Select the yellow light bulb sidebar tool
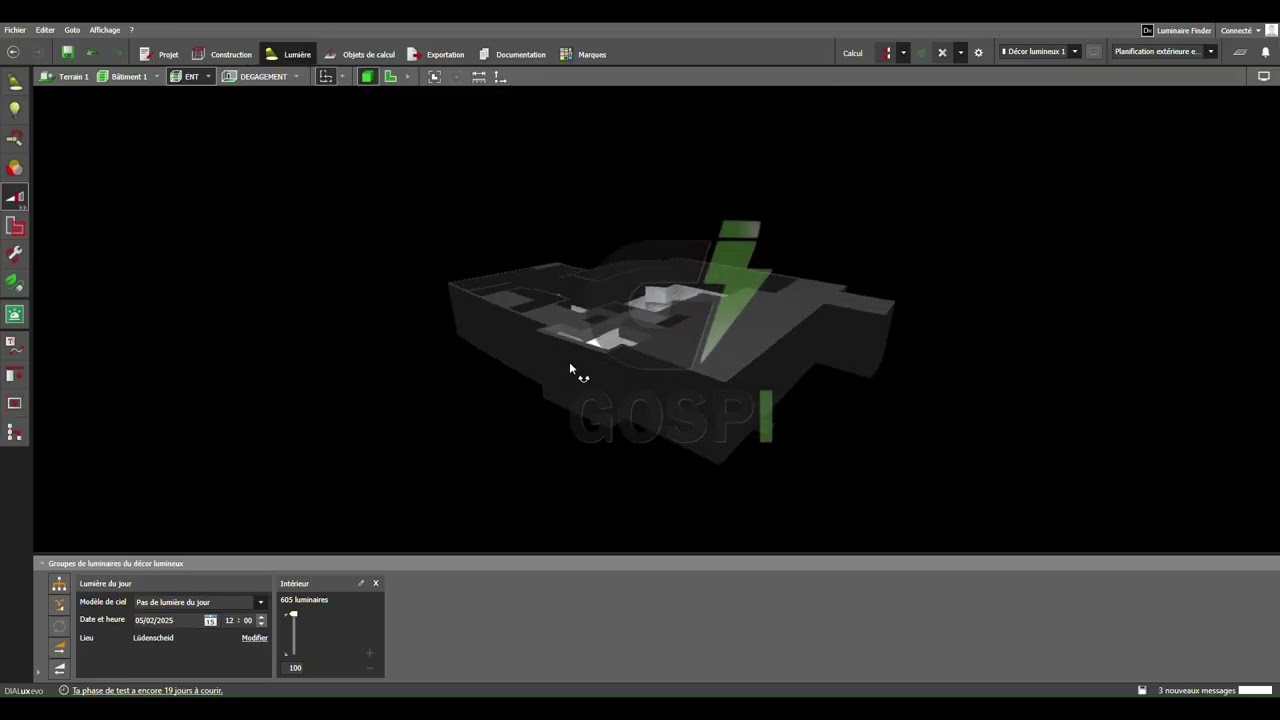This screenshot has height=720, width=1280. 15,110
